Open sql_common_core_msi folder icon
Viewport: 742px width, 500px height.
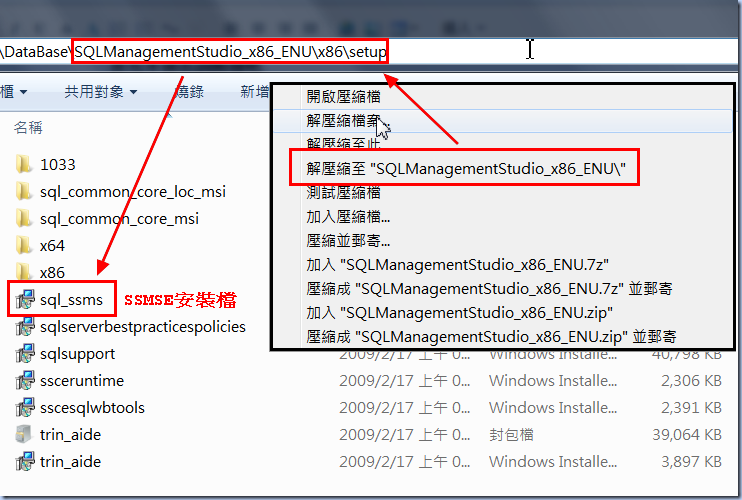[24, 219]
